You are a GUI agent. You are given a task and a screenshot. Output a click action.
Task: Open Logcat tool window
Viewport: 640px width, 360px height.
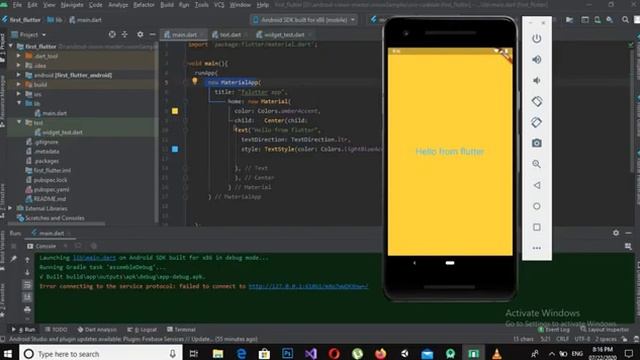coord(142,329)
